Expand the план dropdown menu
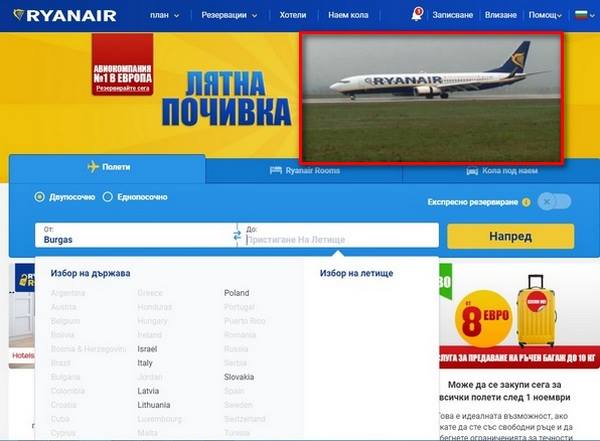The width and height of the screenshot is (600, 441). pos(165,15)
